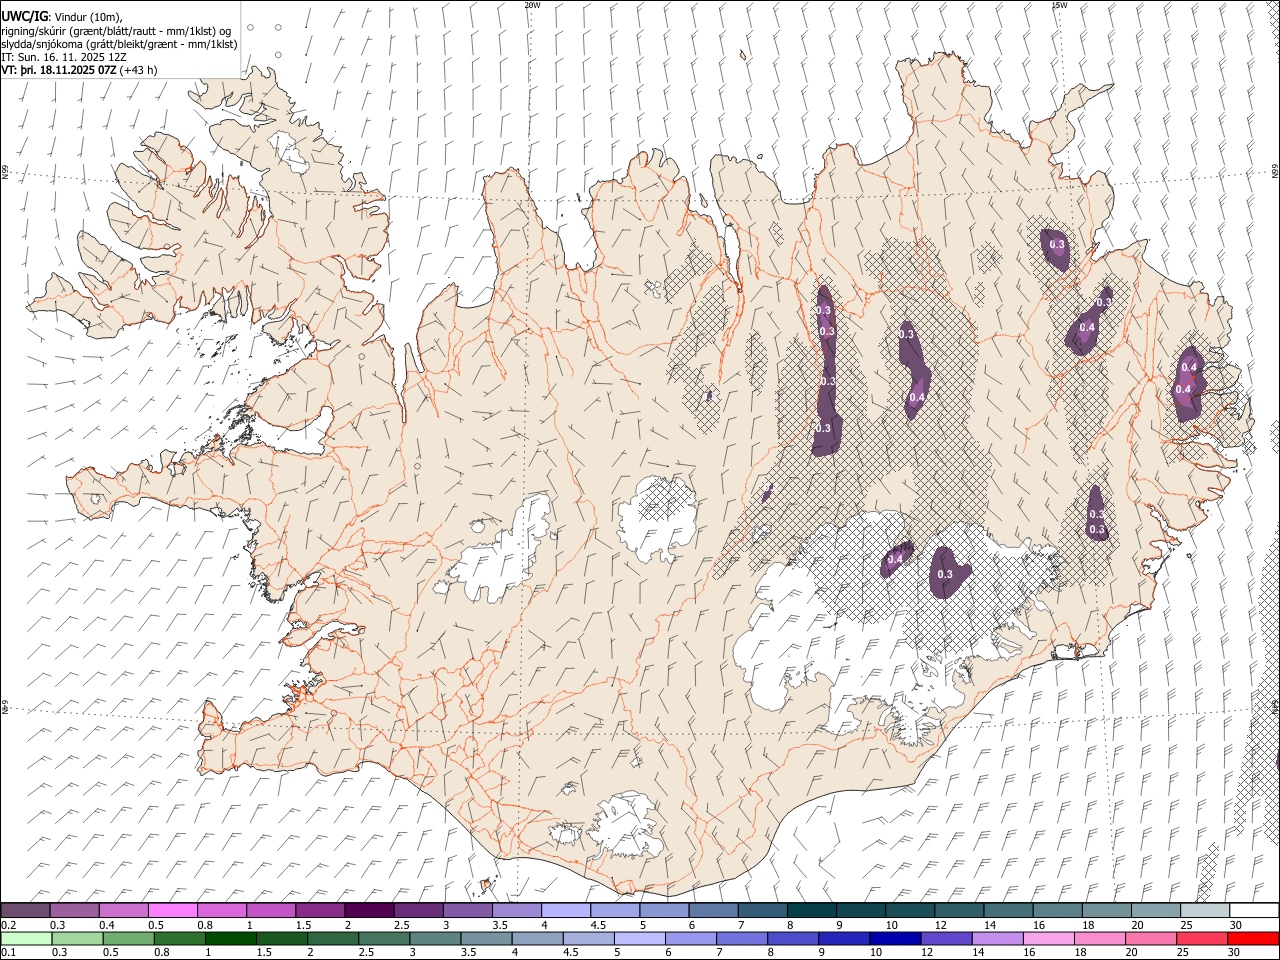Click the light pink swatch labeled 16

coord(1048,938)
